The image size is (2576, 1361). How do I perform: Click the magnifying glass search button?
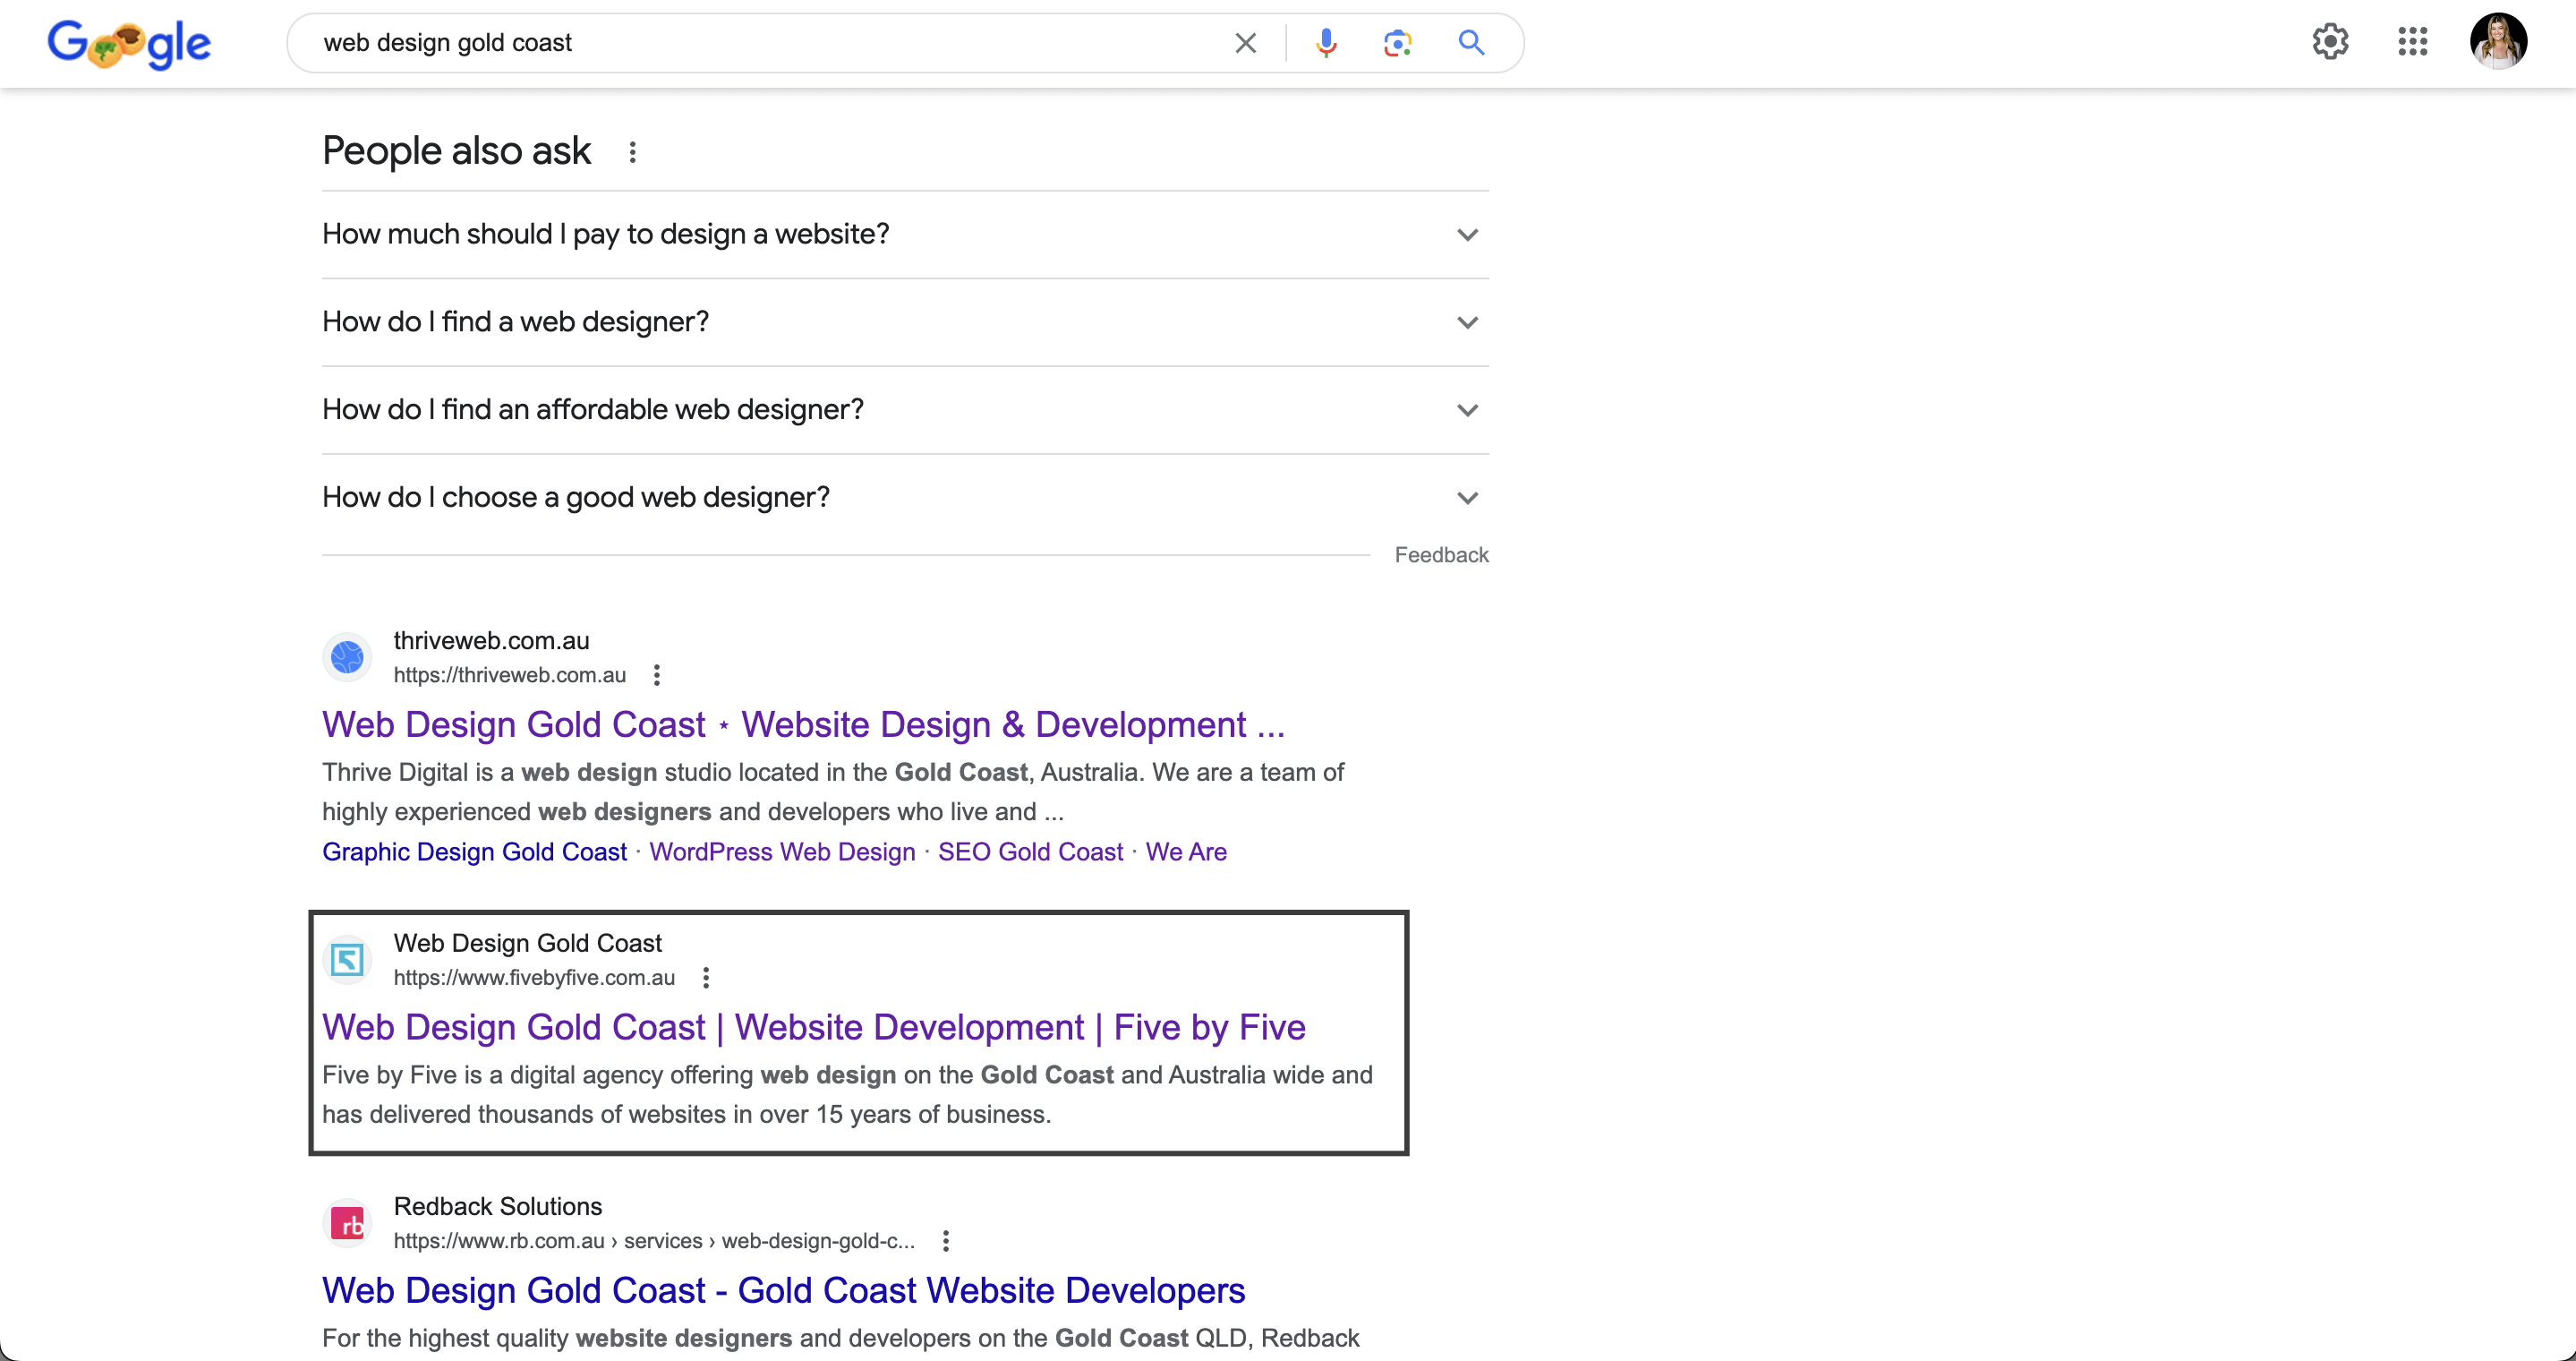click(1470, 43)
